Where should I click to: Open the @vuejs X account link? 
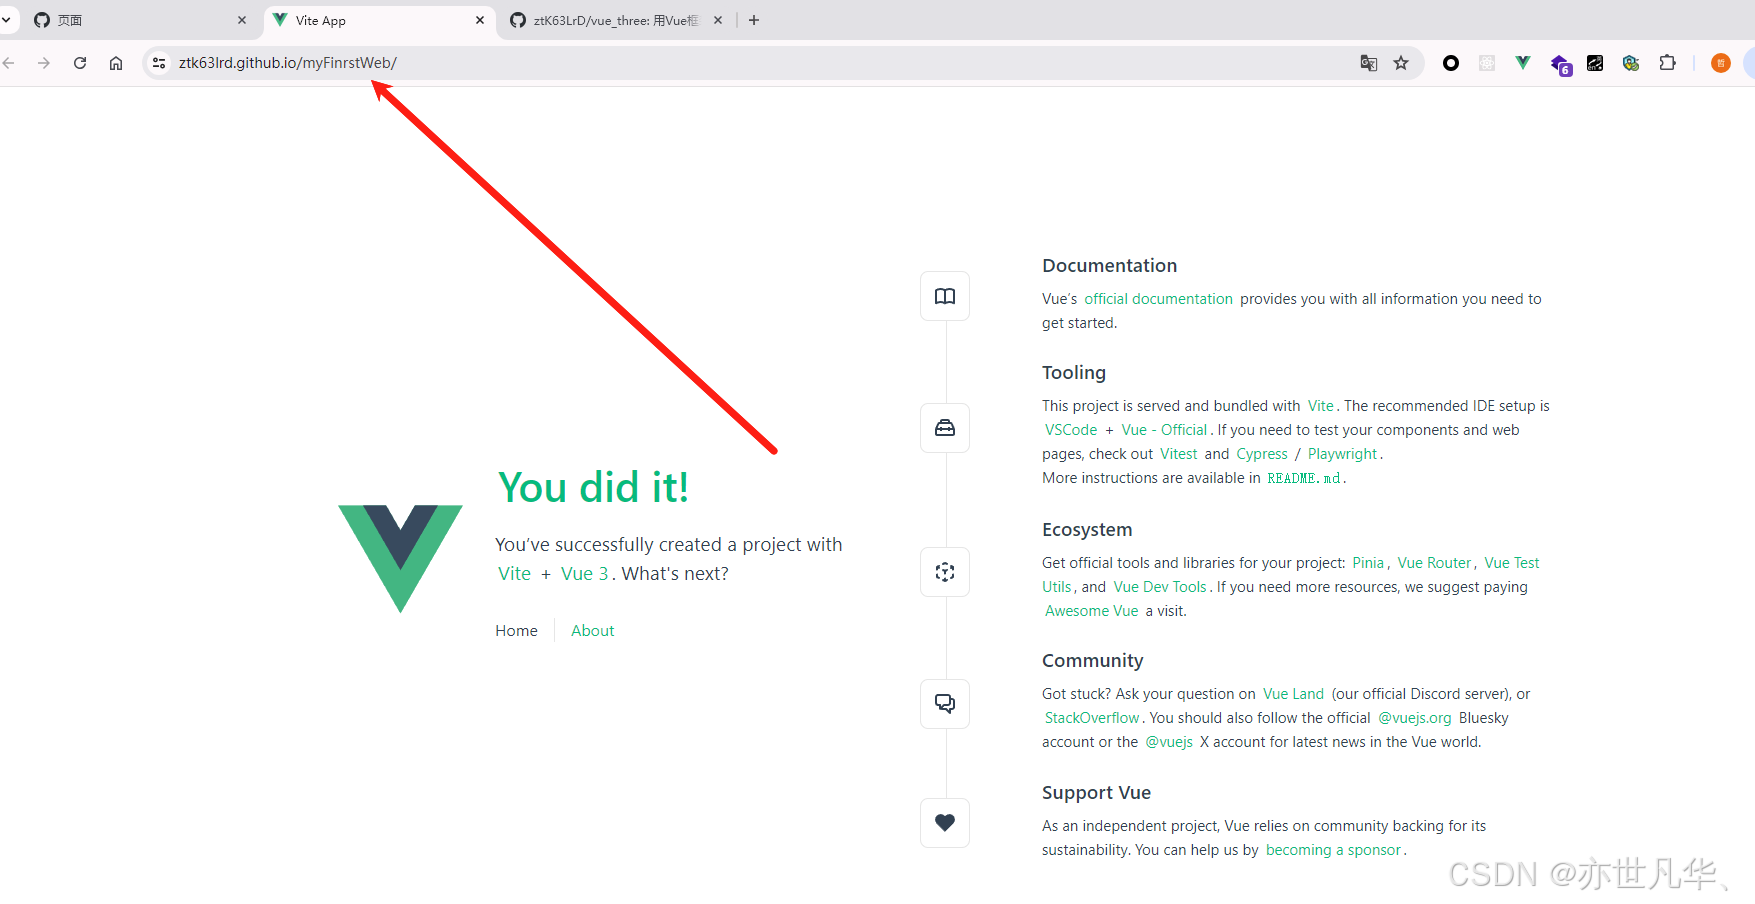1169,742
